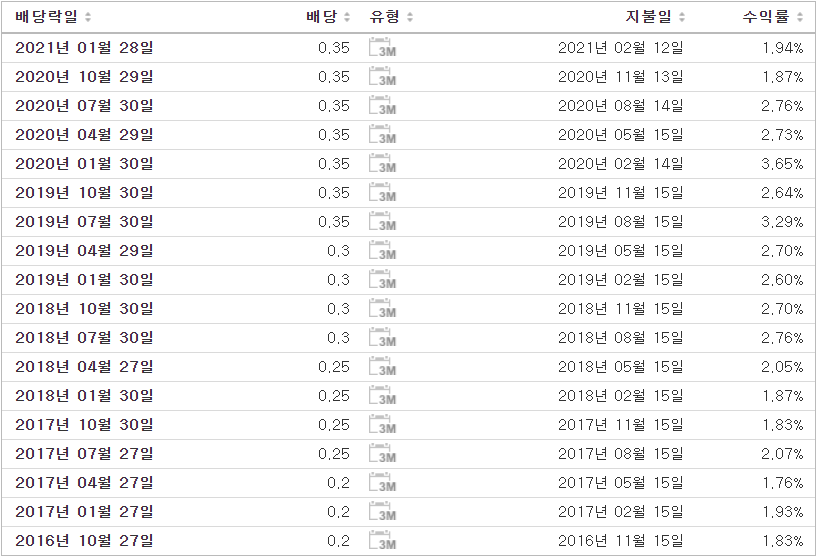Click 3M calendar icon in 2019년 07월 30일 row

point(382,222)
